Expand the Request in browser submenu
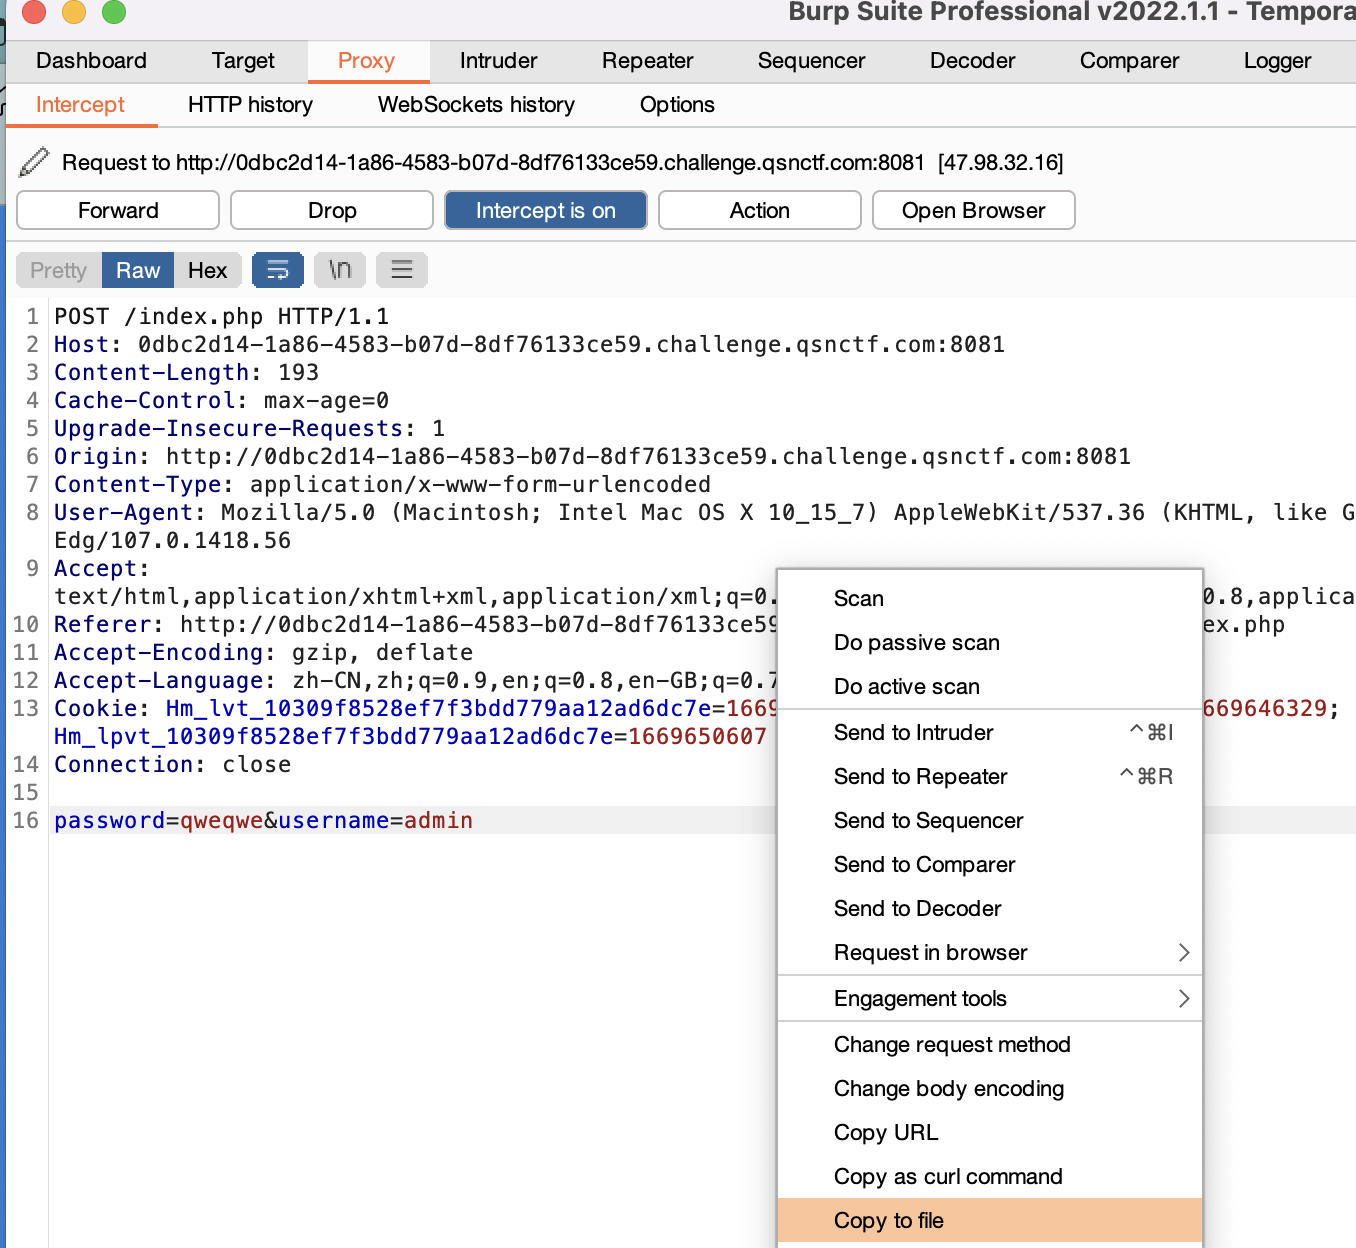Image resolution: width=1356 pixels, height=1248 pixels. (990, 952)
